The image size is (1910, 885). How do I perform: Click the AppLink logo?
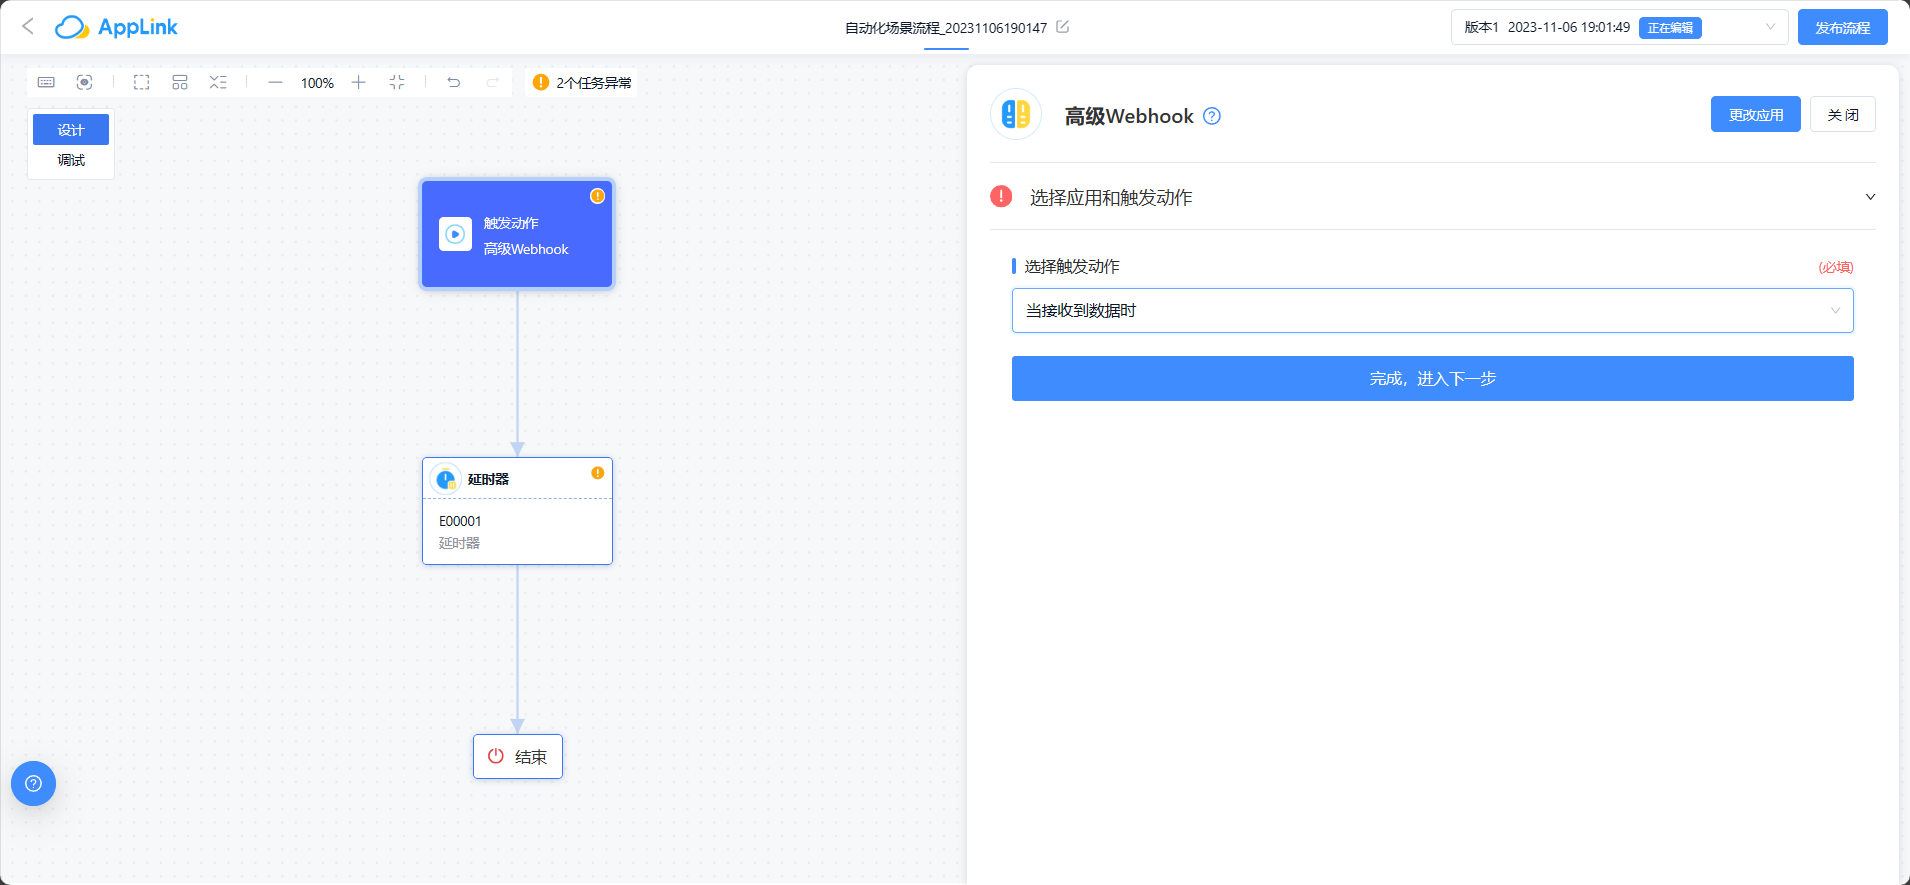pyautogui.click(x=116, y=27)
